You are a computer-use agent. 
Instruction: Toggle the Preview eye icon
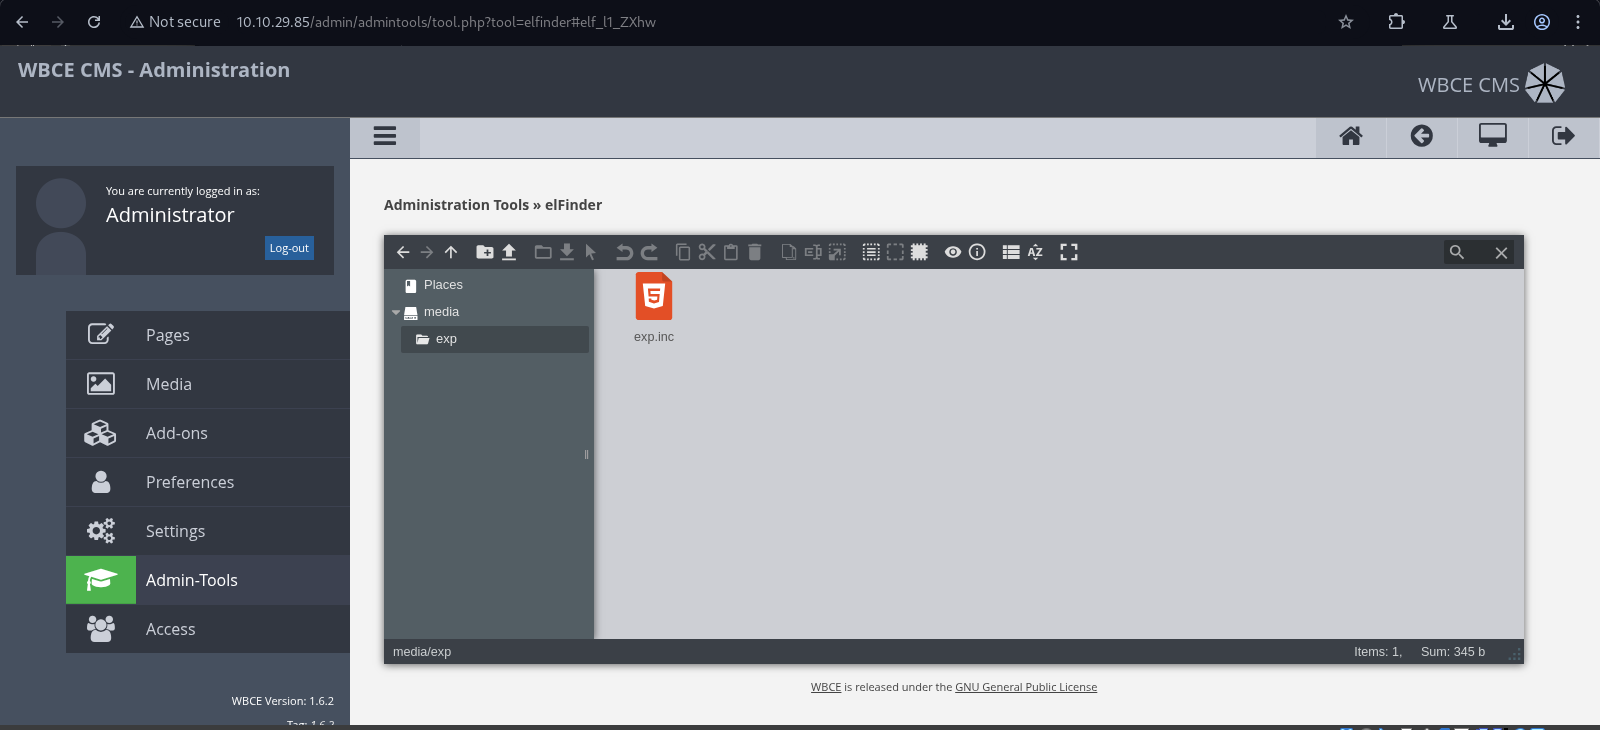coord(953,252)
